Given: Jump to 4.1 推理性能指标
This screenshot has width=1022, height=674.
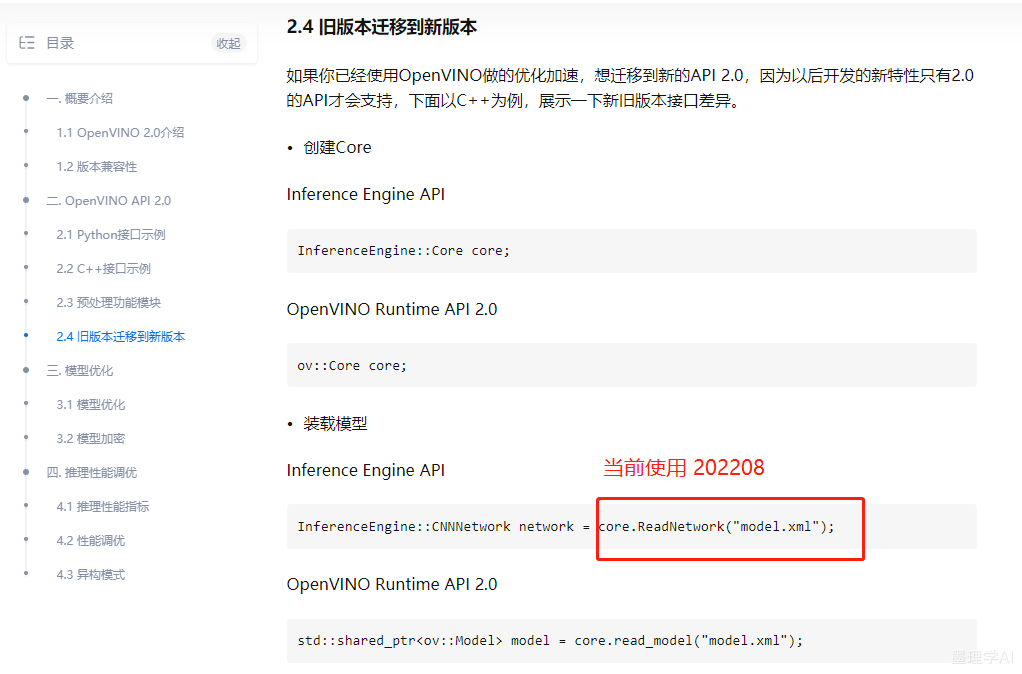Looking at the screenshot, I should [x=102, y=506].
